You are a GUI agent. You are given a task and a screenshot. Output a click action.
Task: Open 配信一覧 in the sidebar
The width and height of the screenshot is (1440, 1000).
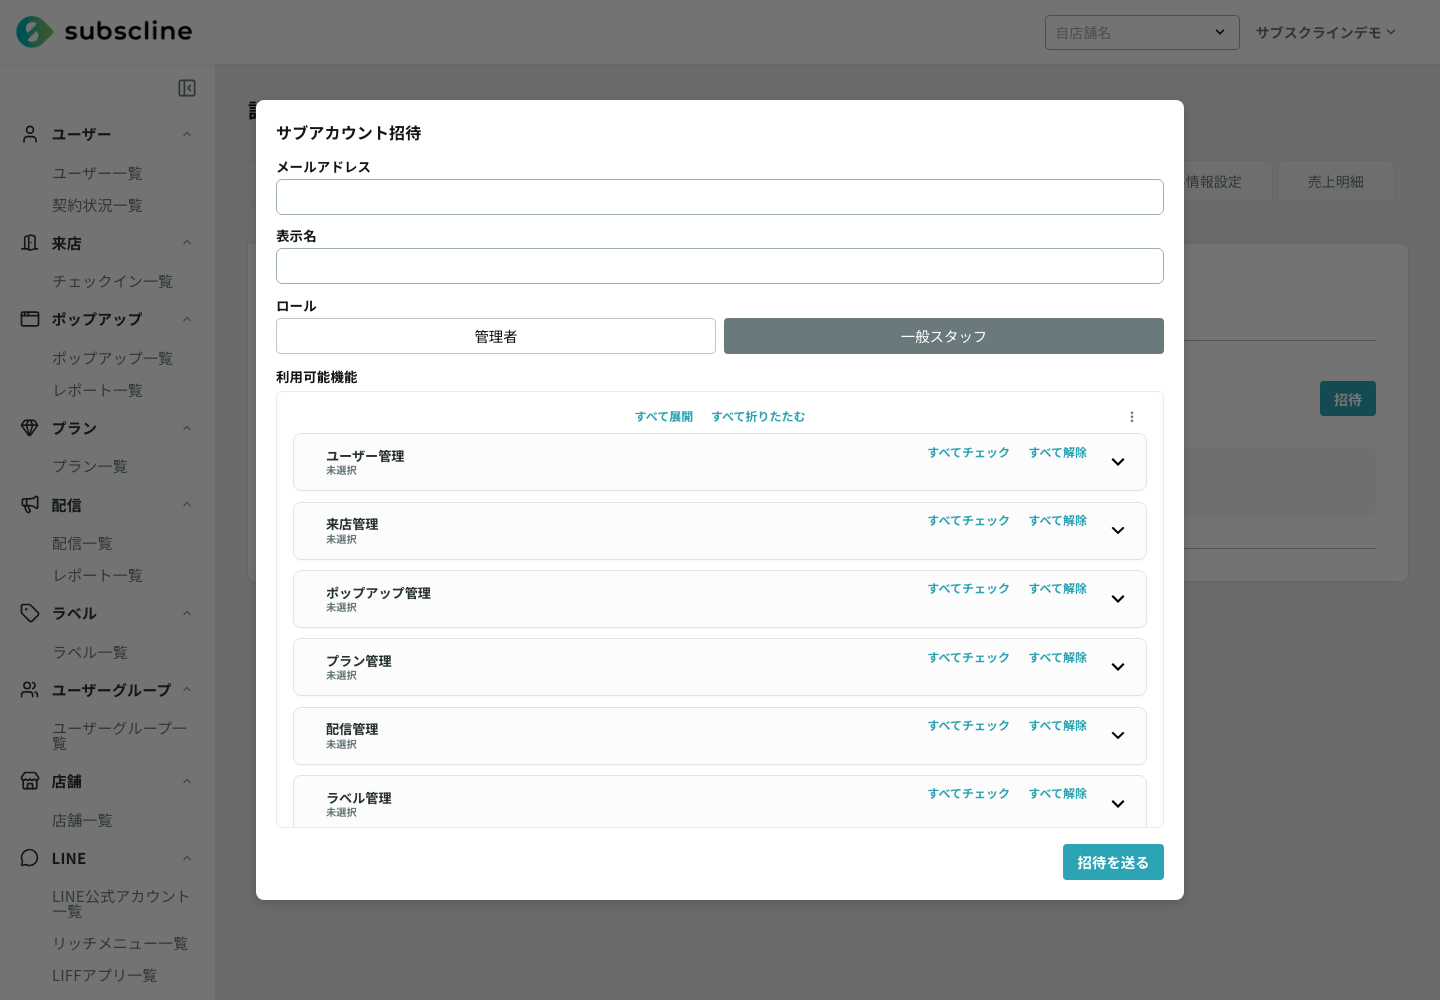pyautogui.click(x=82, y=543)
